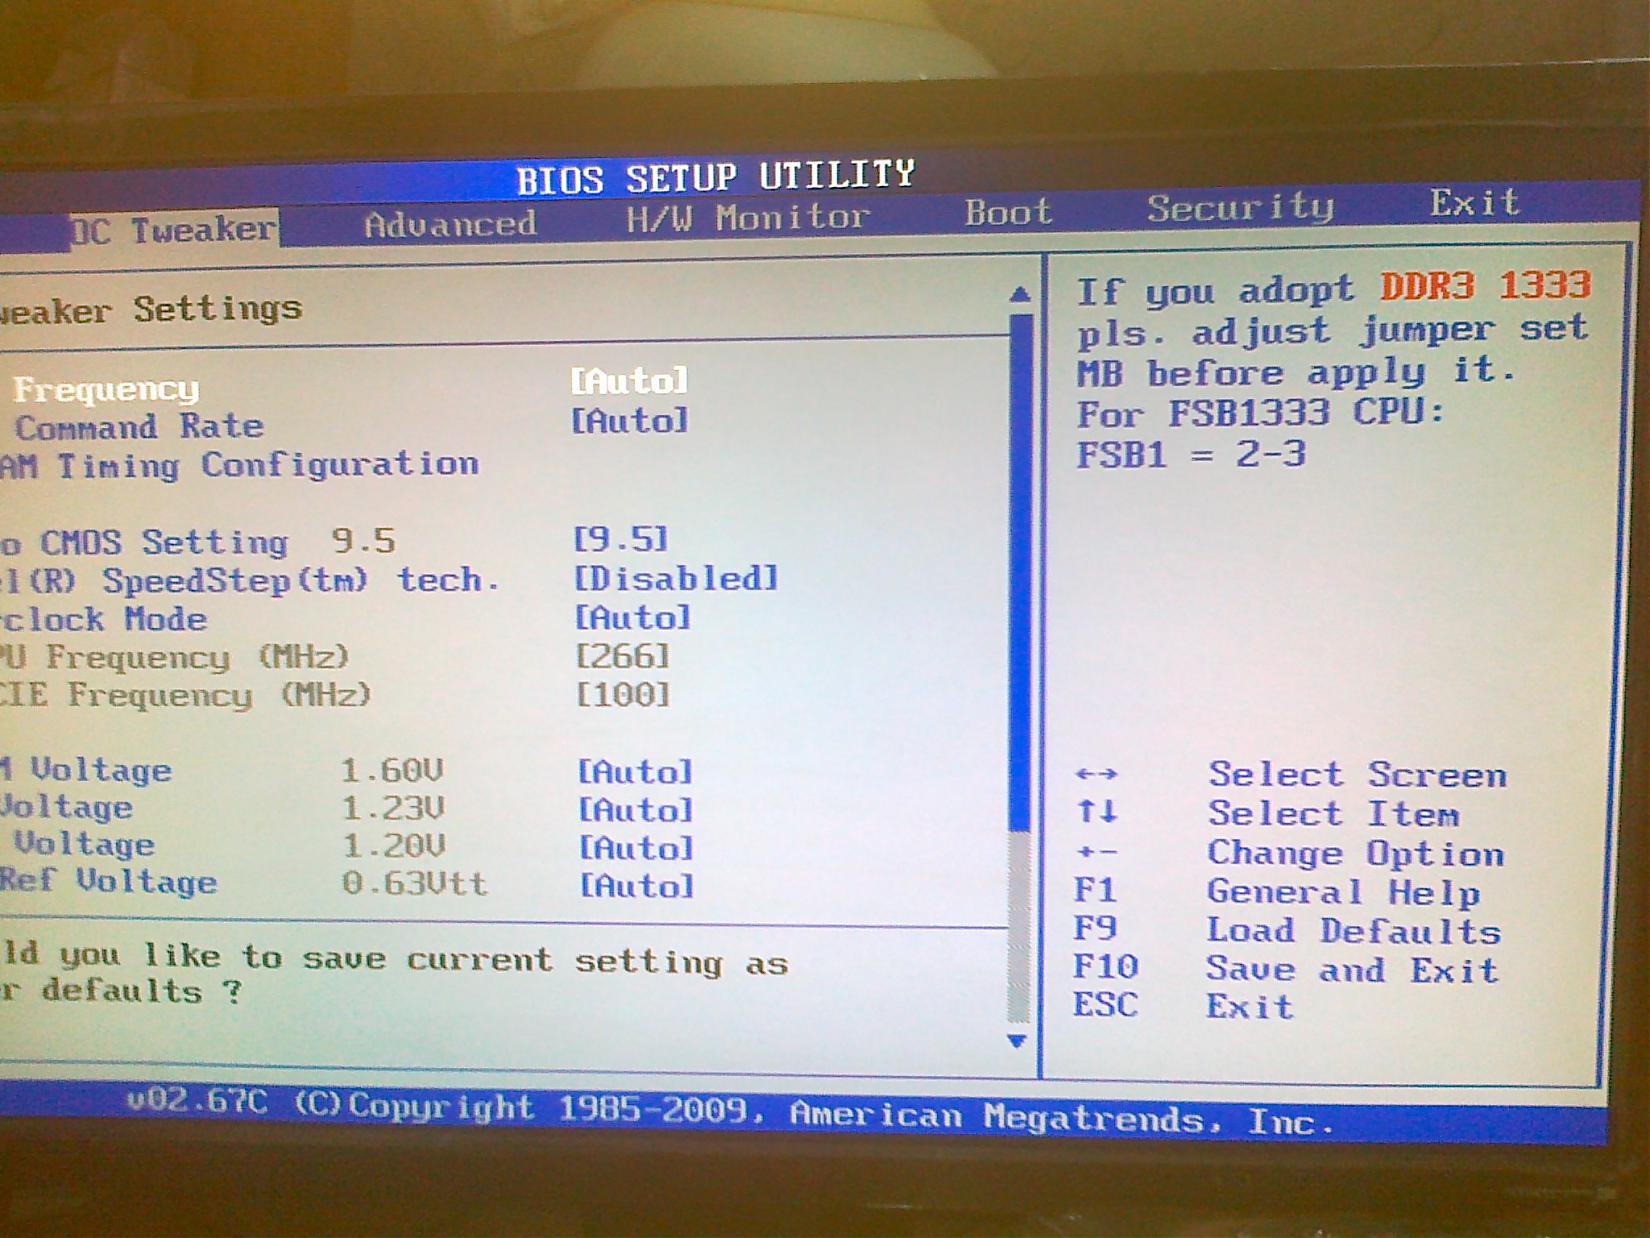Change the CMOS Setting [9.5] value

[x=621, y=540]
